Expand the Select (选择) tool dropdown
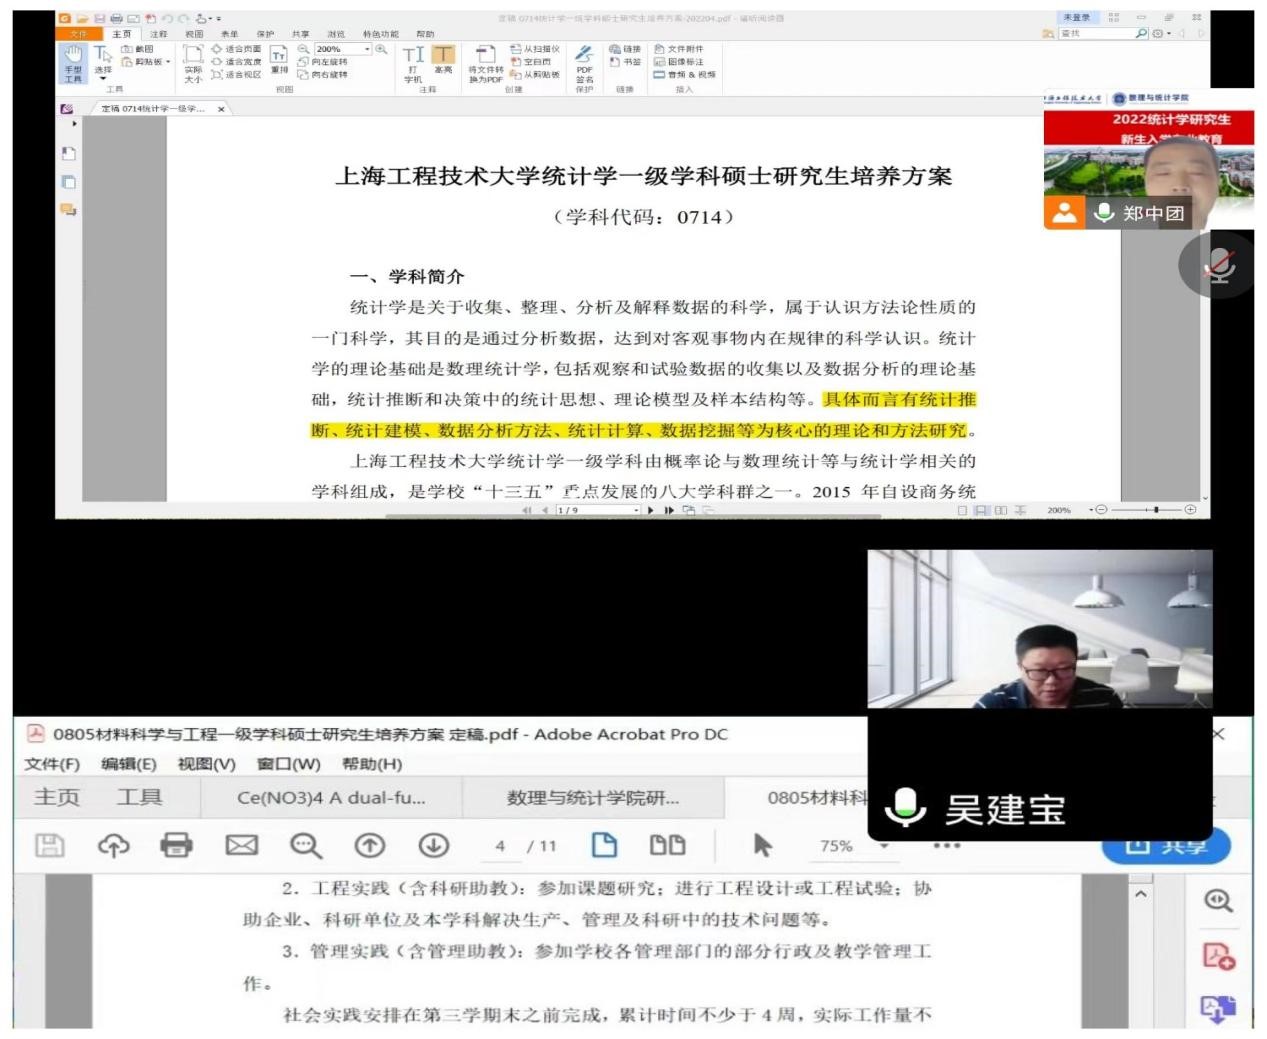Image resolution: width=1267 pixels, height=1039 pixels. pos(103,78)
